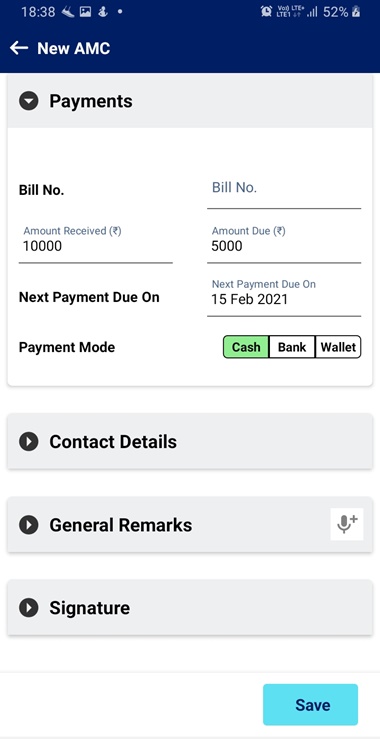
Task: Tap the battery icon in status bar
Action: tap(356, 12)
